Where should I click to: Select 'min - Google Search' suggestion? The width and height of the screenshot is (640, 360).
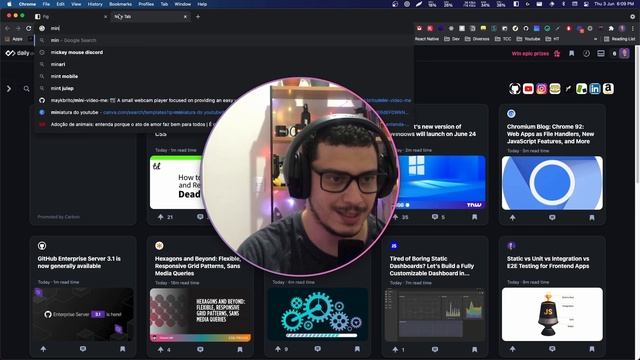(224, 40)
